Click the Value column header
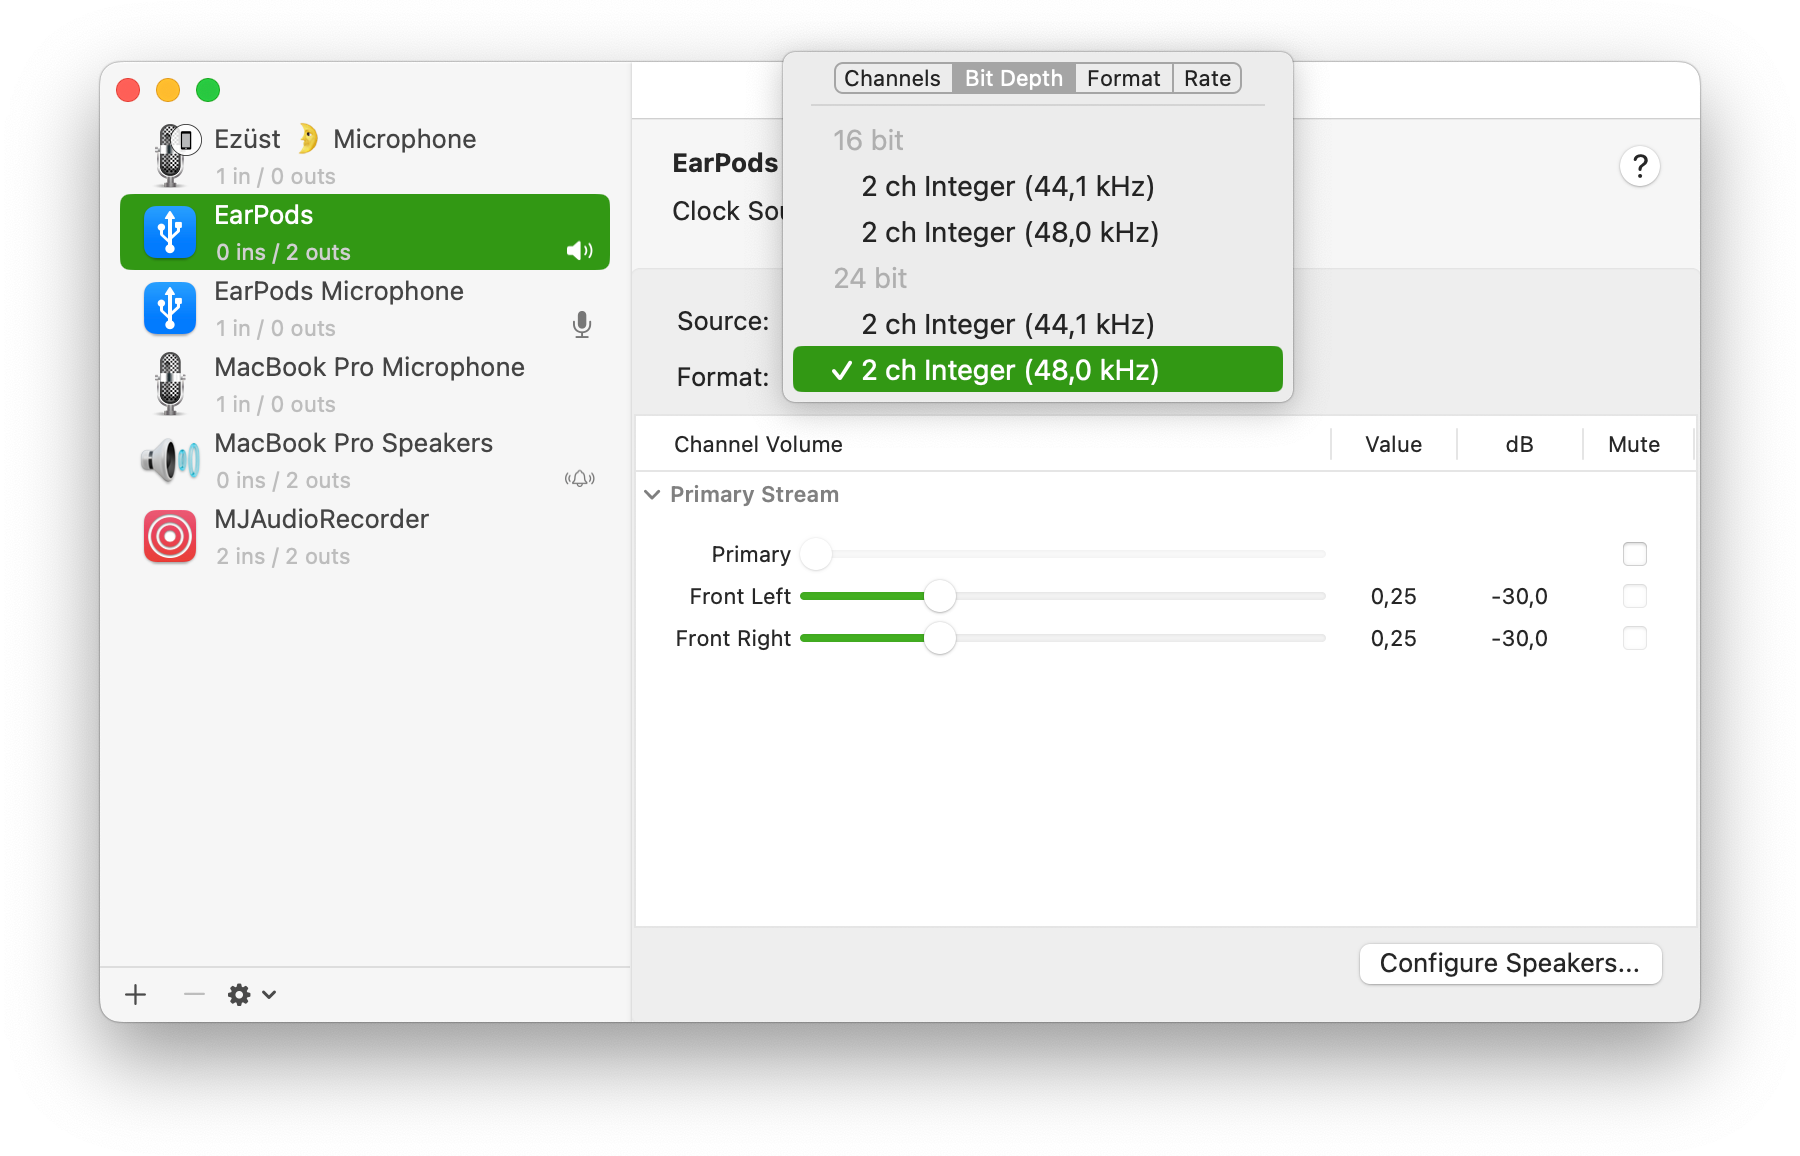Image resolution: width=1800 pixels, height=1156 pixels. [x=1393, y=444]
